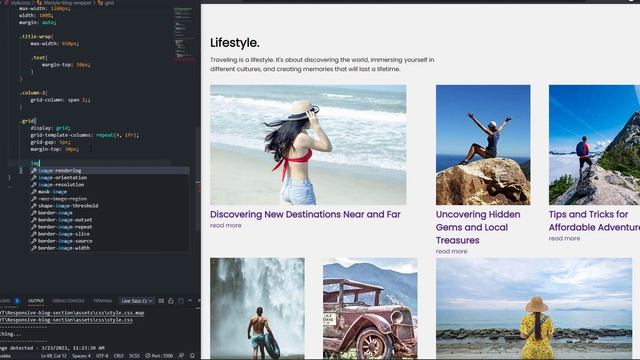Switch to the OUTPUT panel tab
This screenshot has width=640, height=360.
[36, 301]
